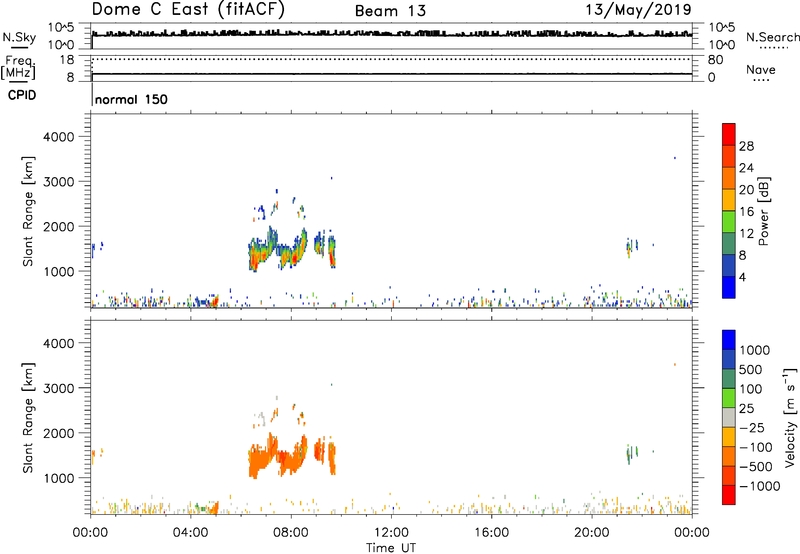Image resolution: width=800 pixels, height=554 pixels.
Task: Click the '500' tick on velocity color bar
Action: 751,369
